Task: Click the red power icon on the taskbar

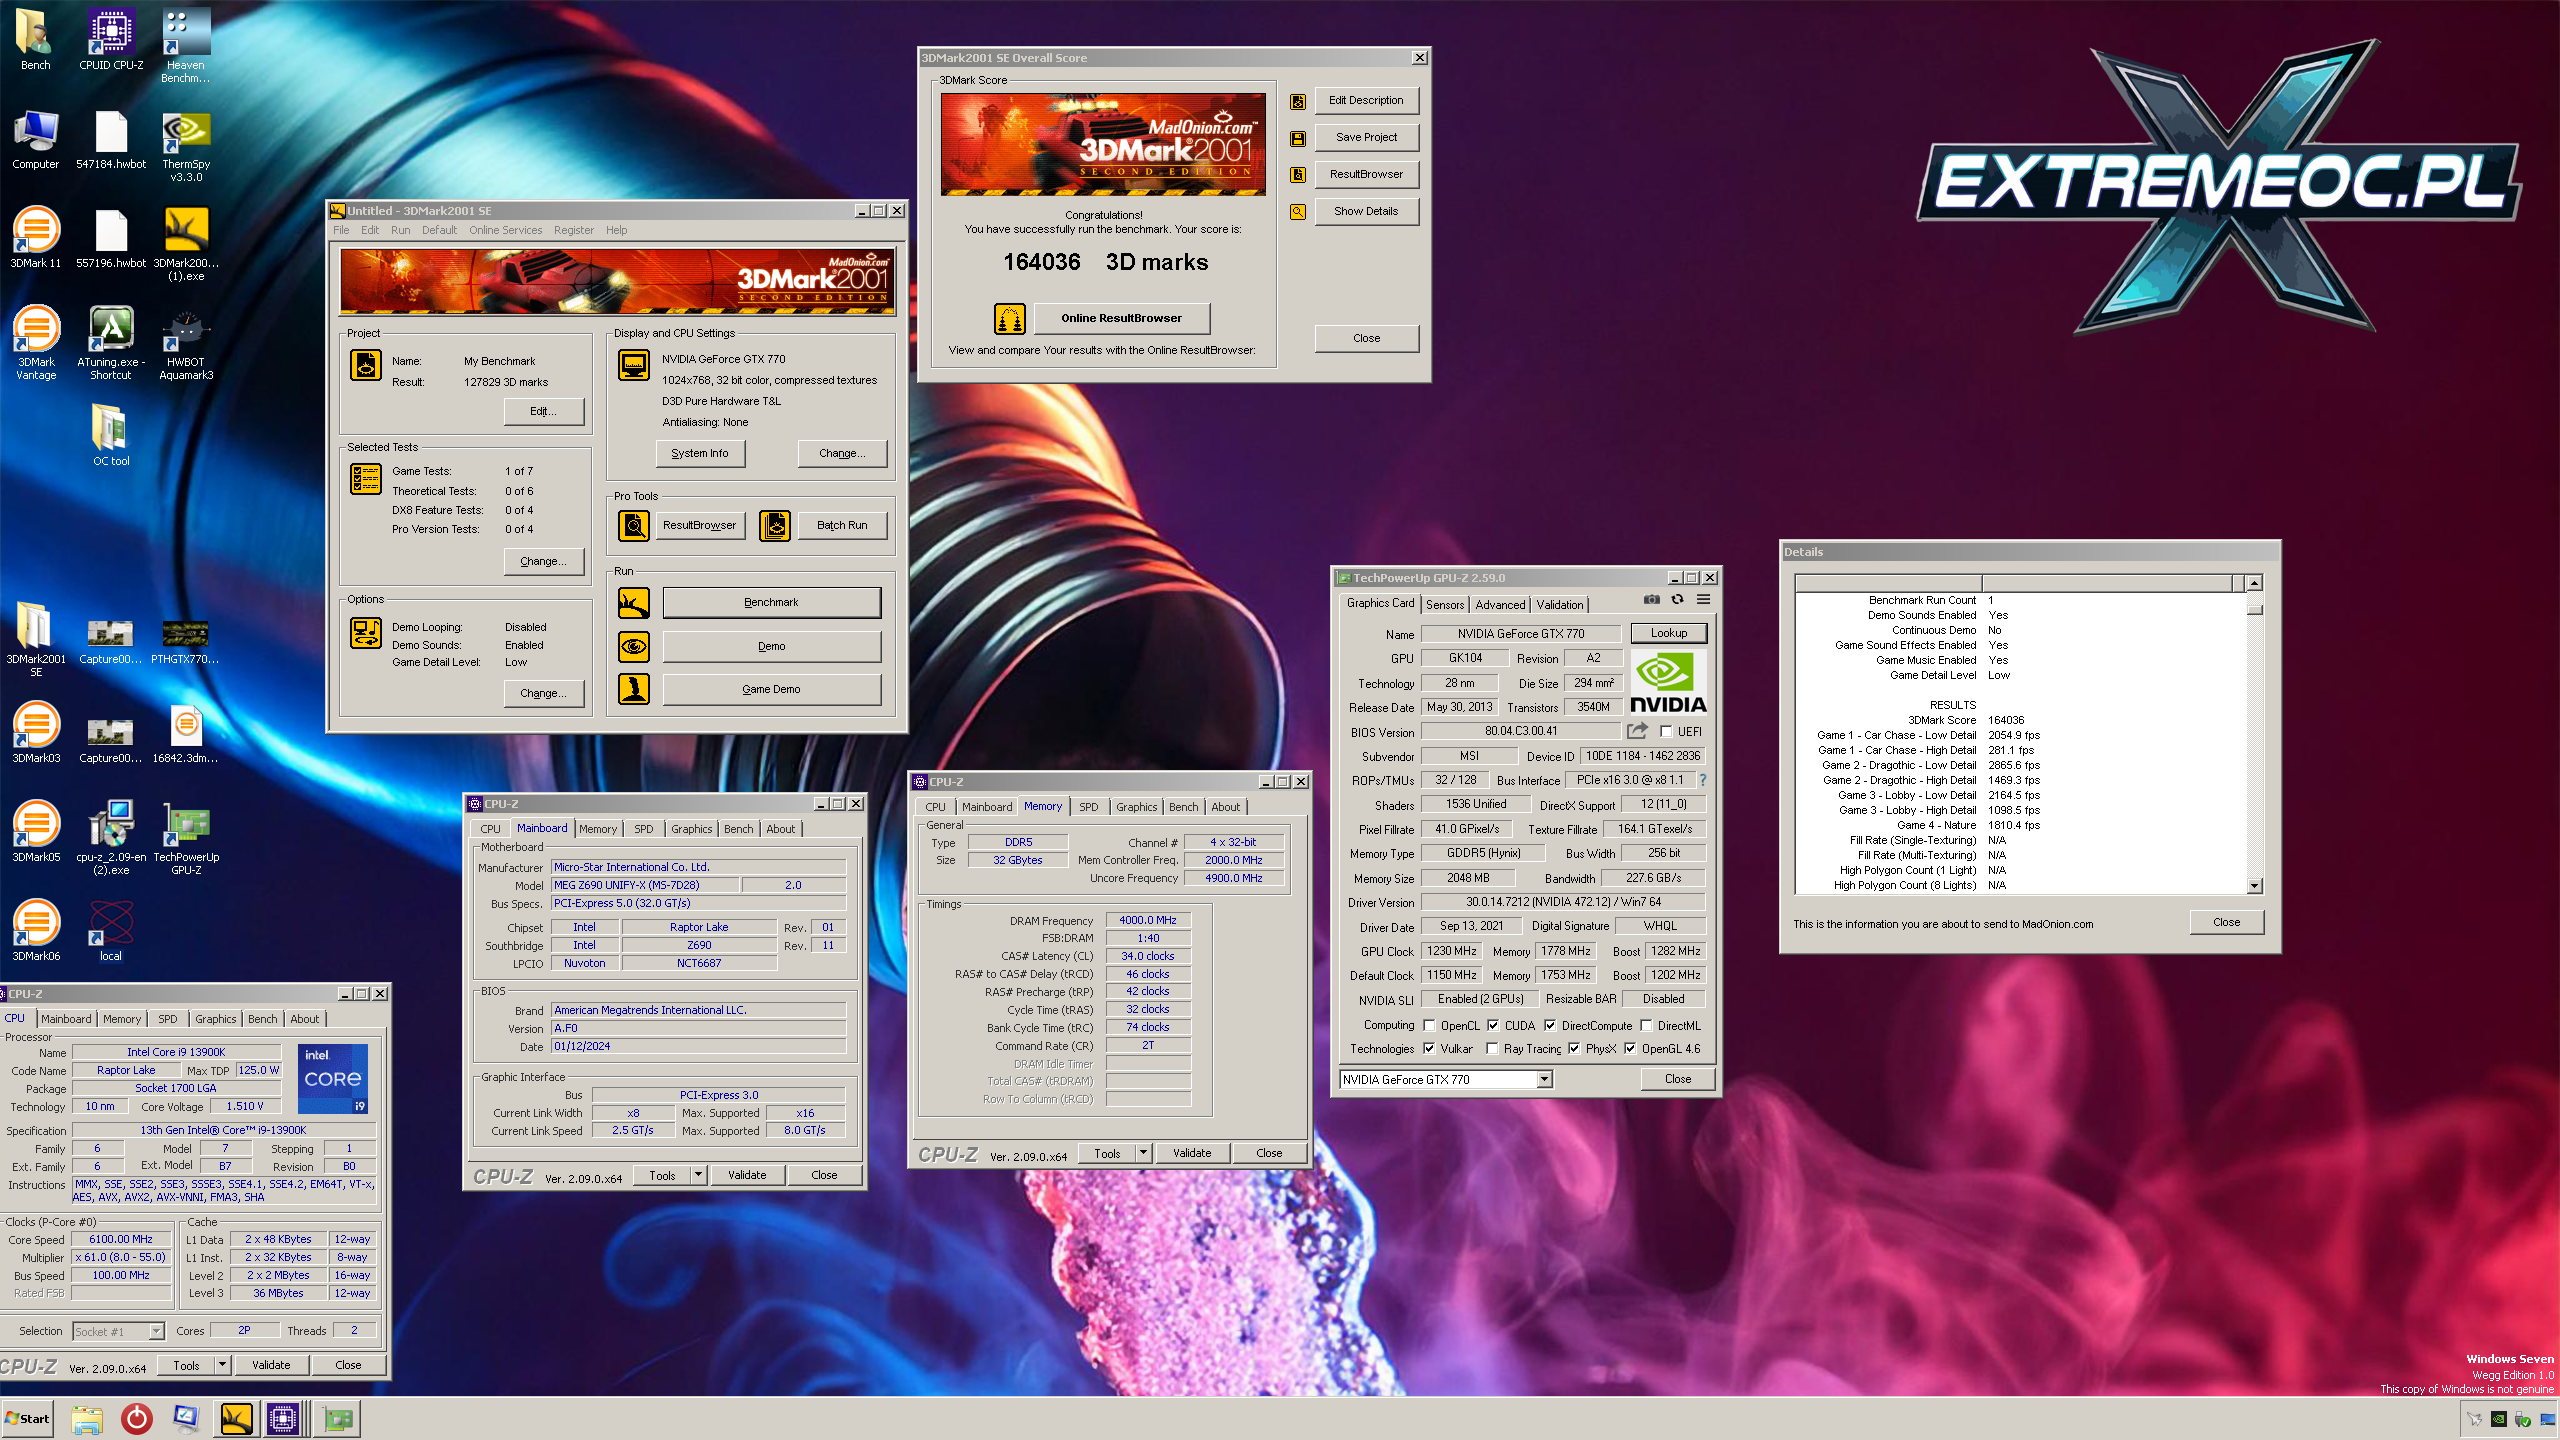Action: [x=136, y=1418]
